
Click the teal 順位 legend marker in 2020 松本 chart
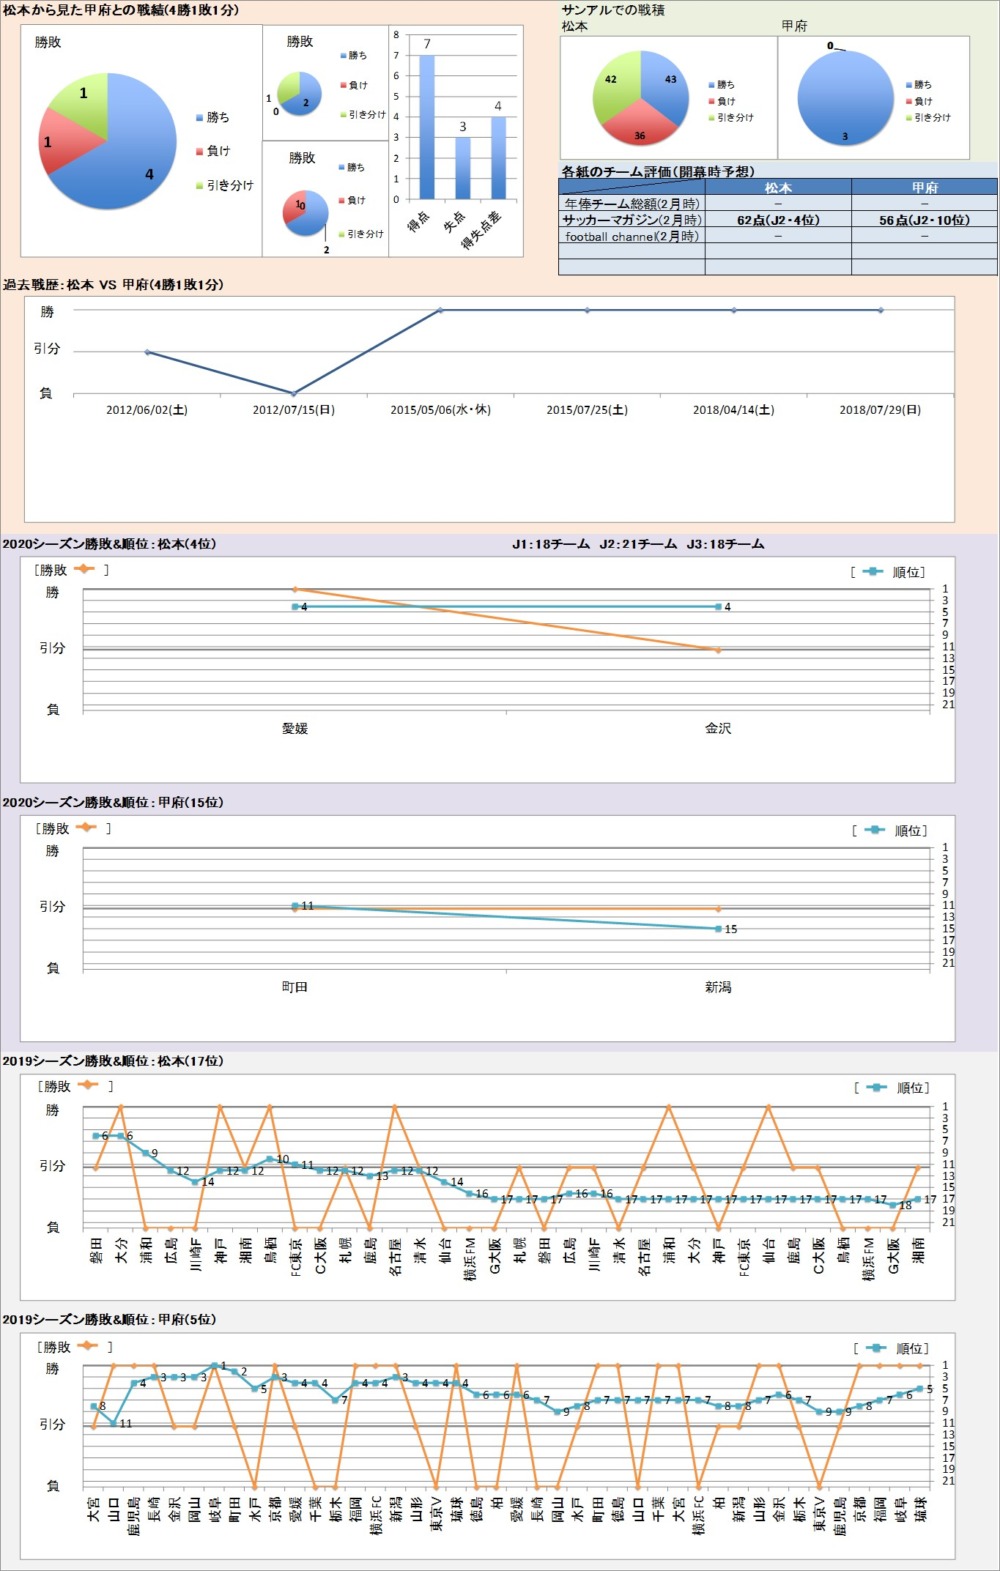coord(873,572)
